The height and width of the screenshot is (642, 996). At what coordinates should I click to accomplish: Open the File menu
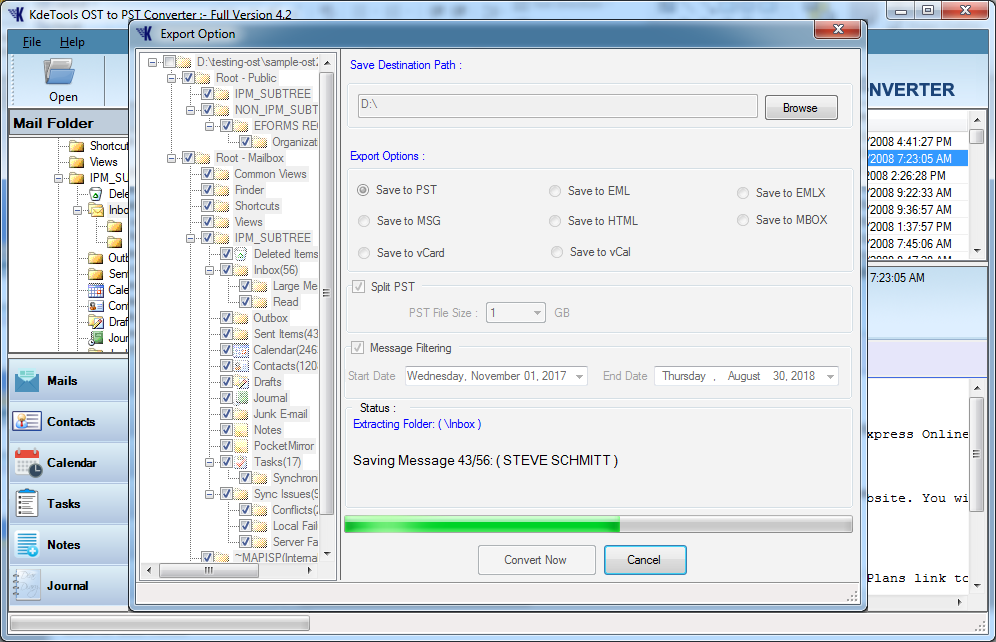coord(32,42)
